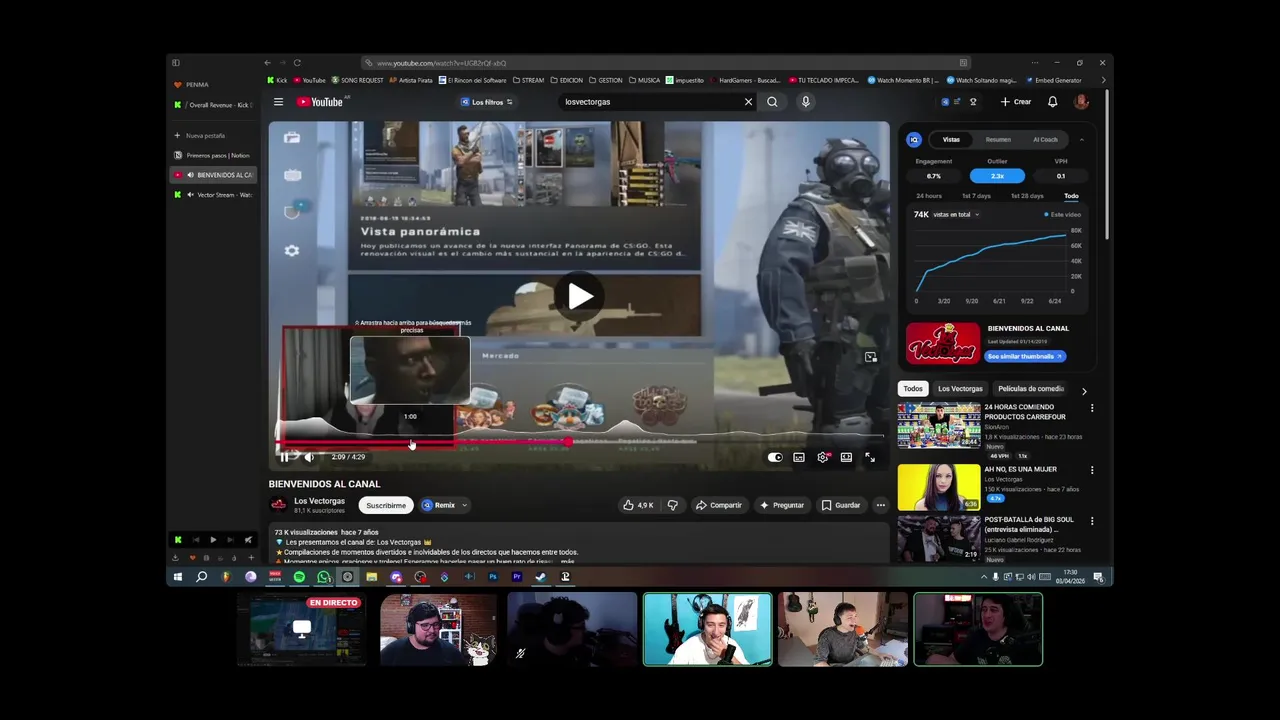The height and width of the screenshot is (720, 1280).
Task: Select the Películas de comedia chip
Action: click(x=1031, y=389)
